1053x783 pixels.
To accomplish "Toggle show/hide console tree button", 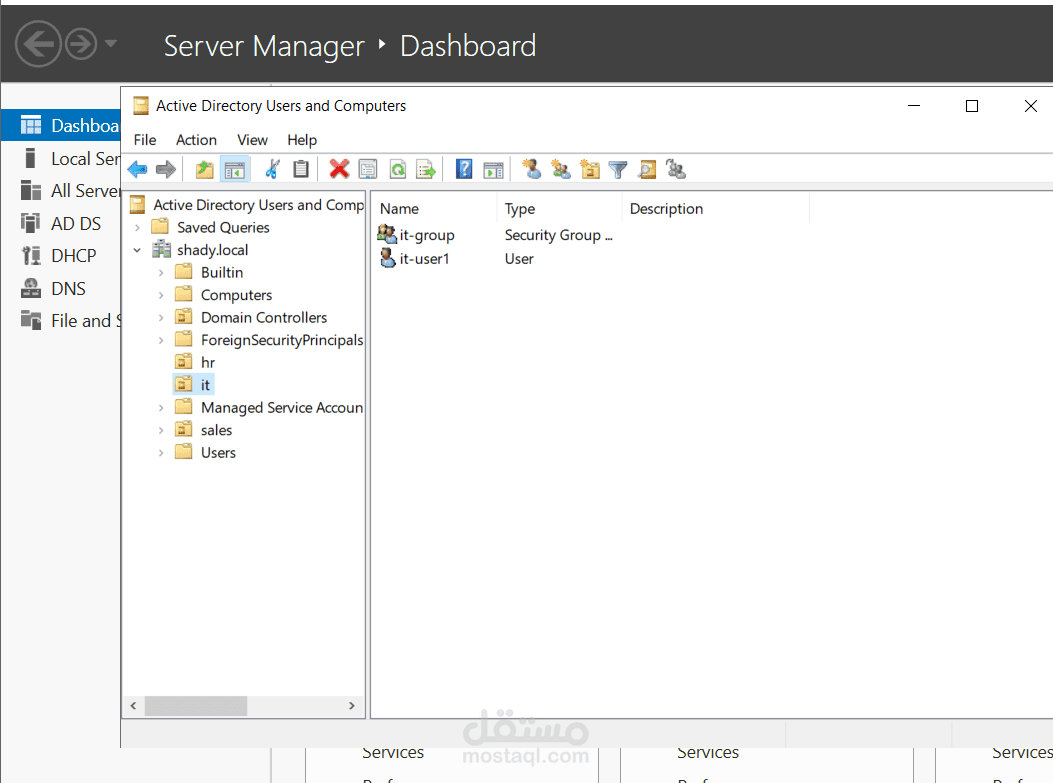I will click(x=235, y=170).
